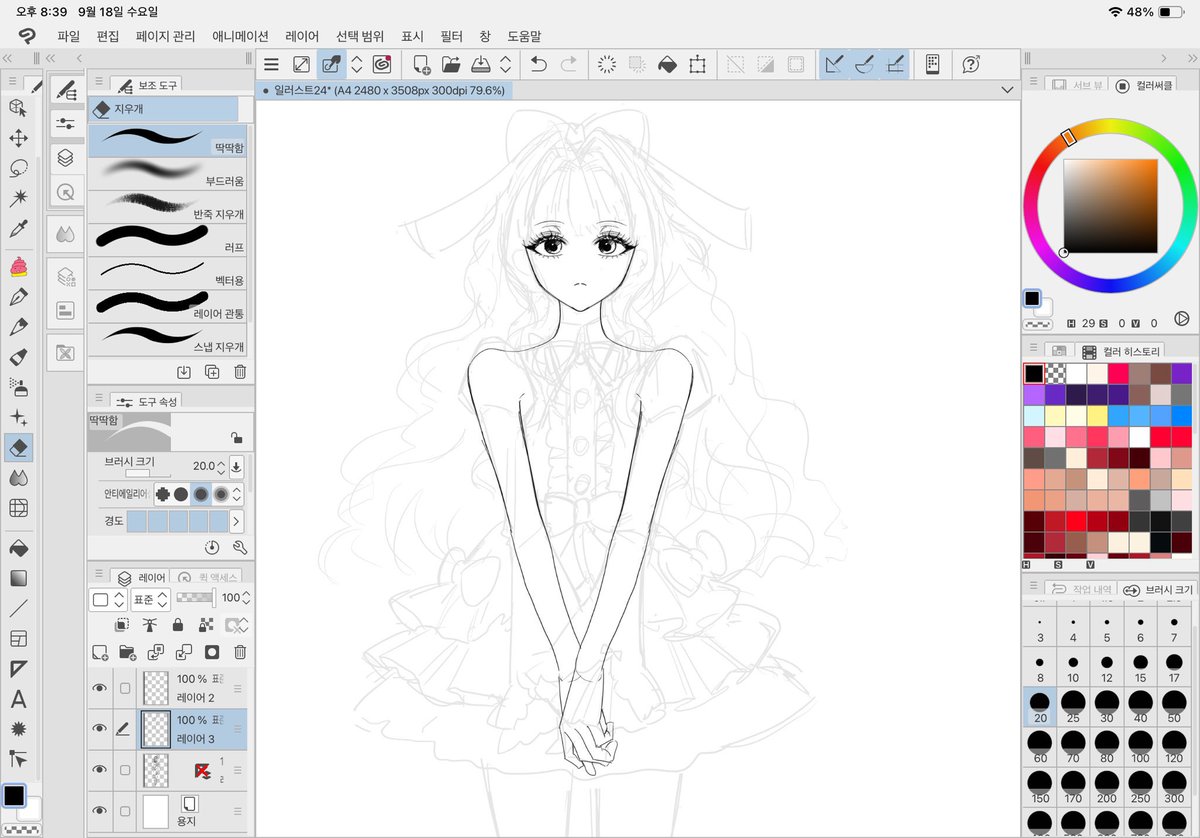Image resolution: width=1200 pixels, height=838 pixels.
Task: Pick brush size 50 preset
Action: 1174,707
